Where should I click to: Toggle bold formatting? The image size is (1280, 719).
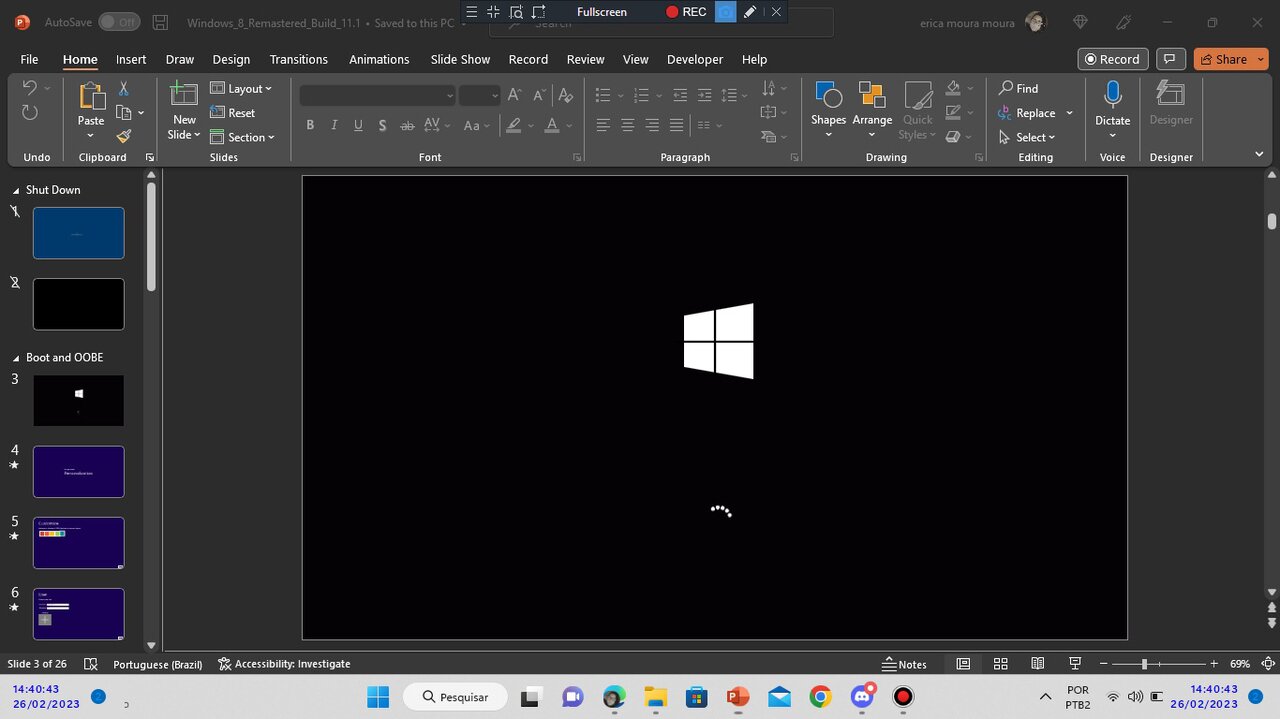click(x=310, y=125)
